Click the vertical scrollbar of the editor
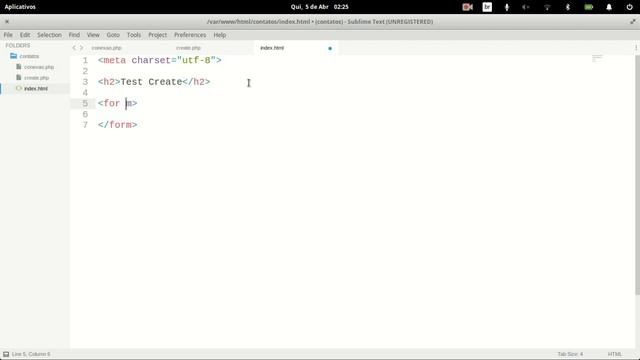This screenshot has height=360, width=640. pyautogui.click(x=637, y=175)
